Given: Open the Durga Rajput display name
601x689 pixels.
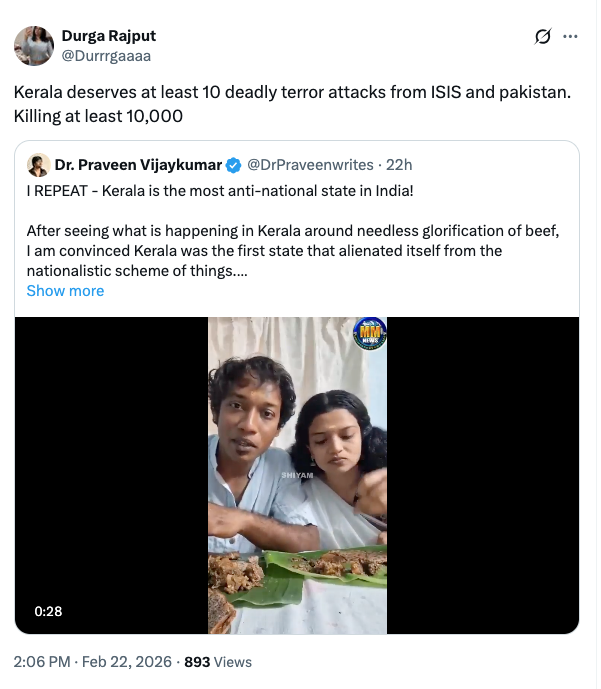Looking at the screenshot, I should pos(103,36).
